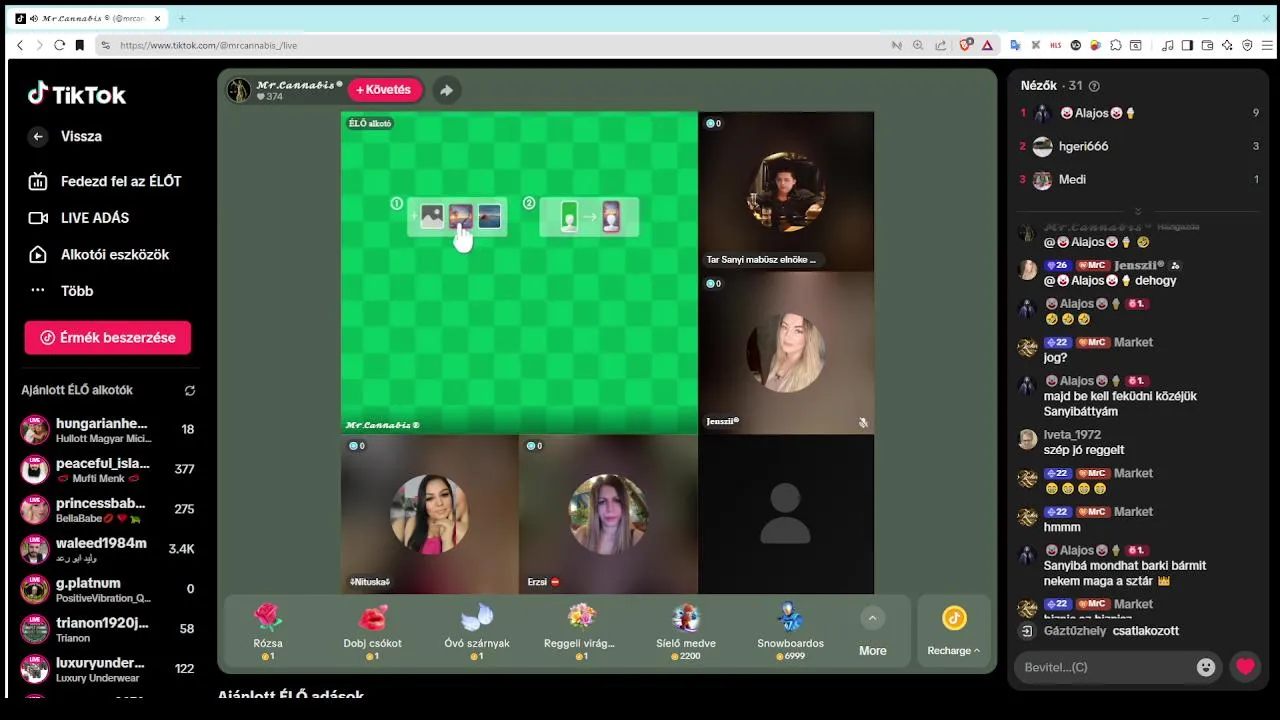Screen dimensions: 1280x720
Task: Open Fedezd fel az ÉLŐT
Action: click(105, 181)
